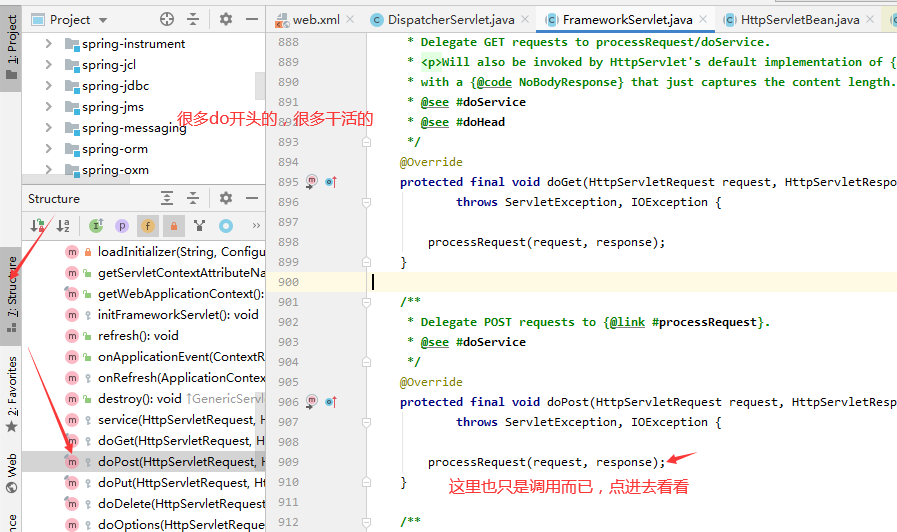Expand the spring-instrument module
897x532 pixels.
[x=49, y=43]
